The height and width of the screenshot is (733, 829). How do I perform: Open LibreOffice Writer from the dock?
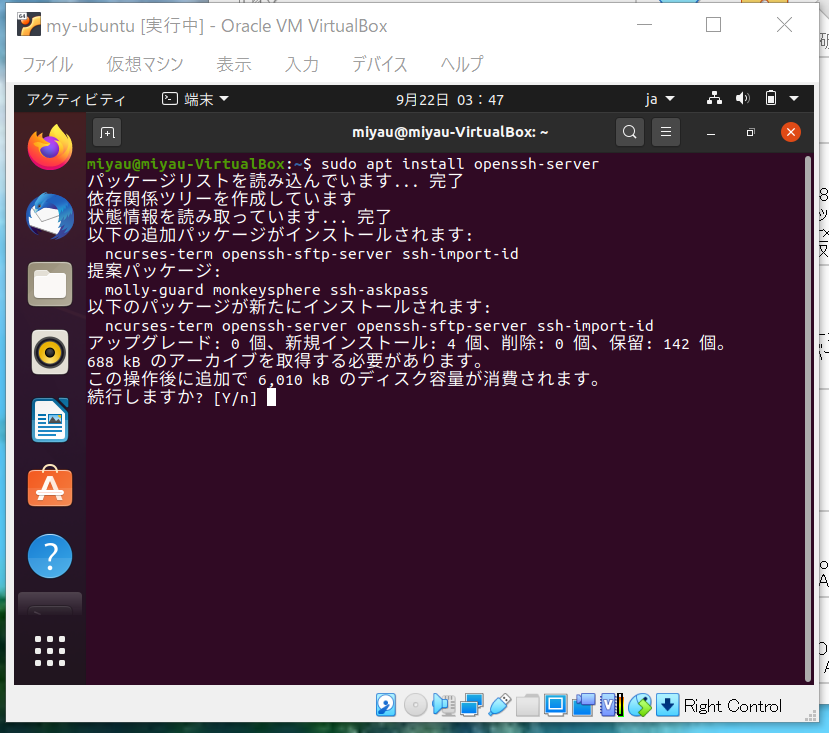click(x=50, y=420)
